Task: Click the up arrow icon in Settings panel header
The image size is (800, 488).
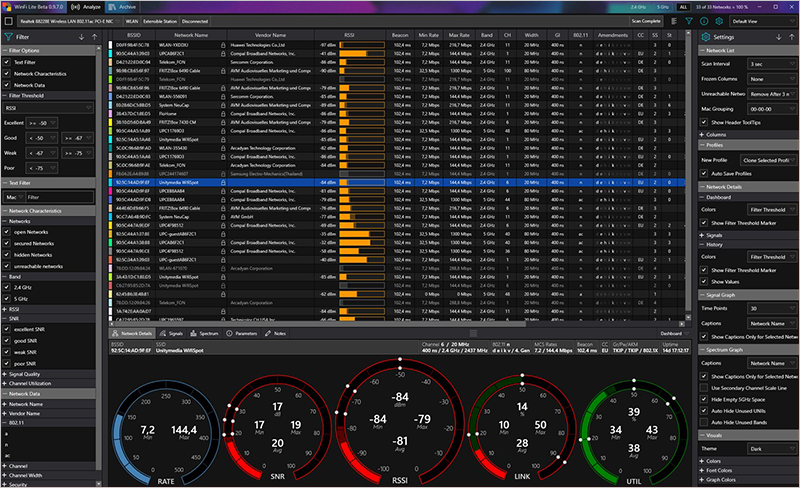Action: pyautogui.click(x=790, y=36)
